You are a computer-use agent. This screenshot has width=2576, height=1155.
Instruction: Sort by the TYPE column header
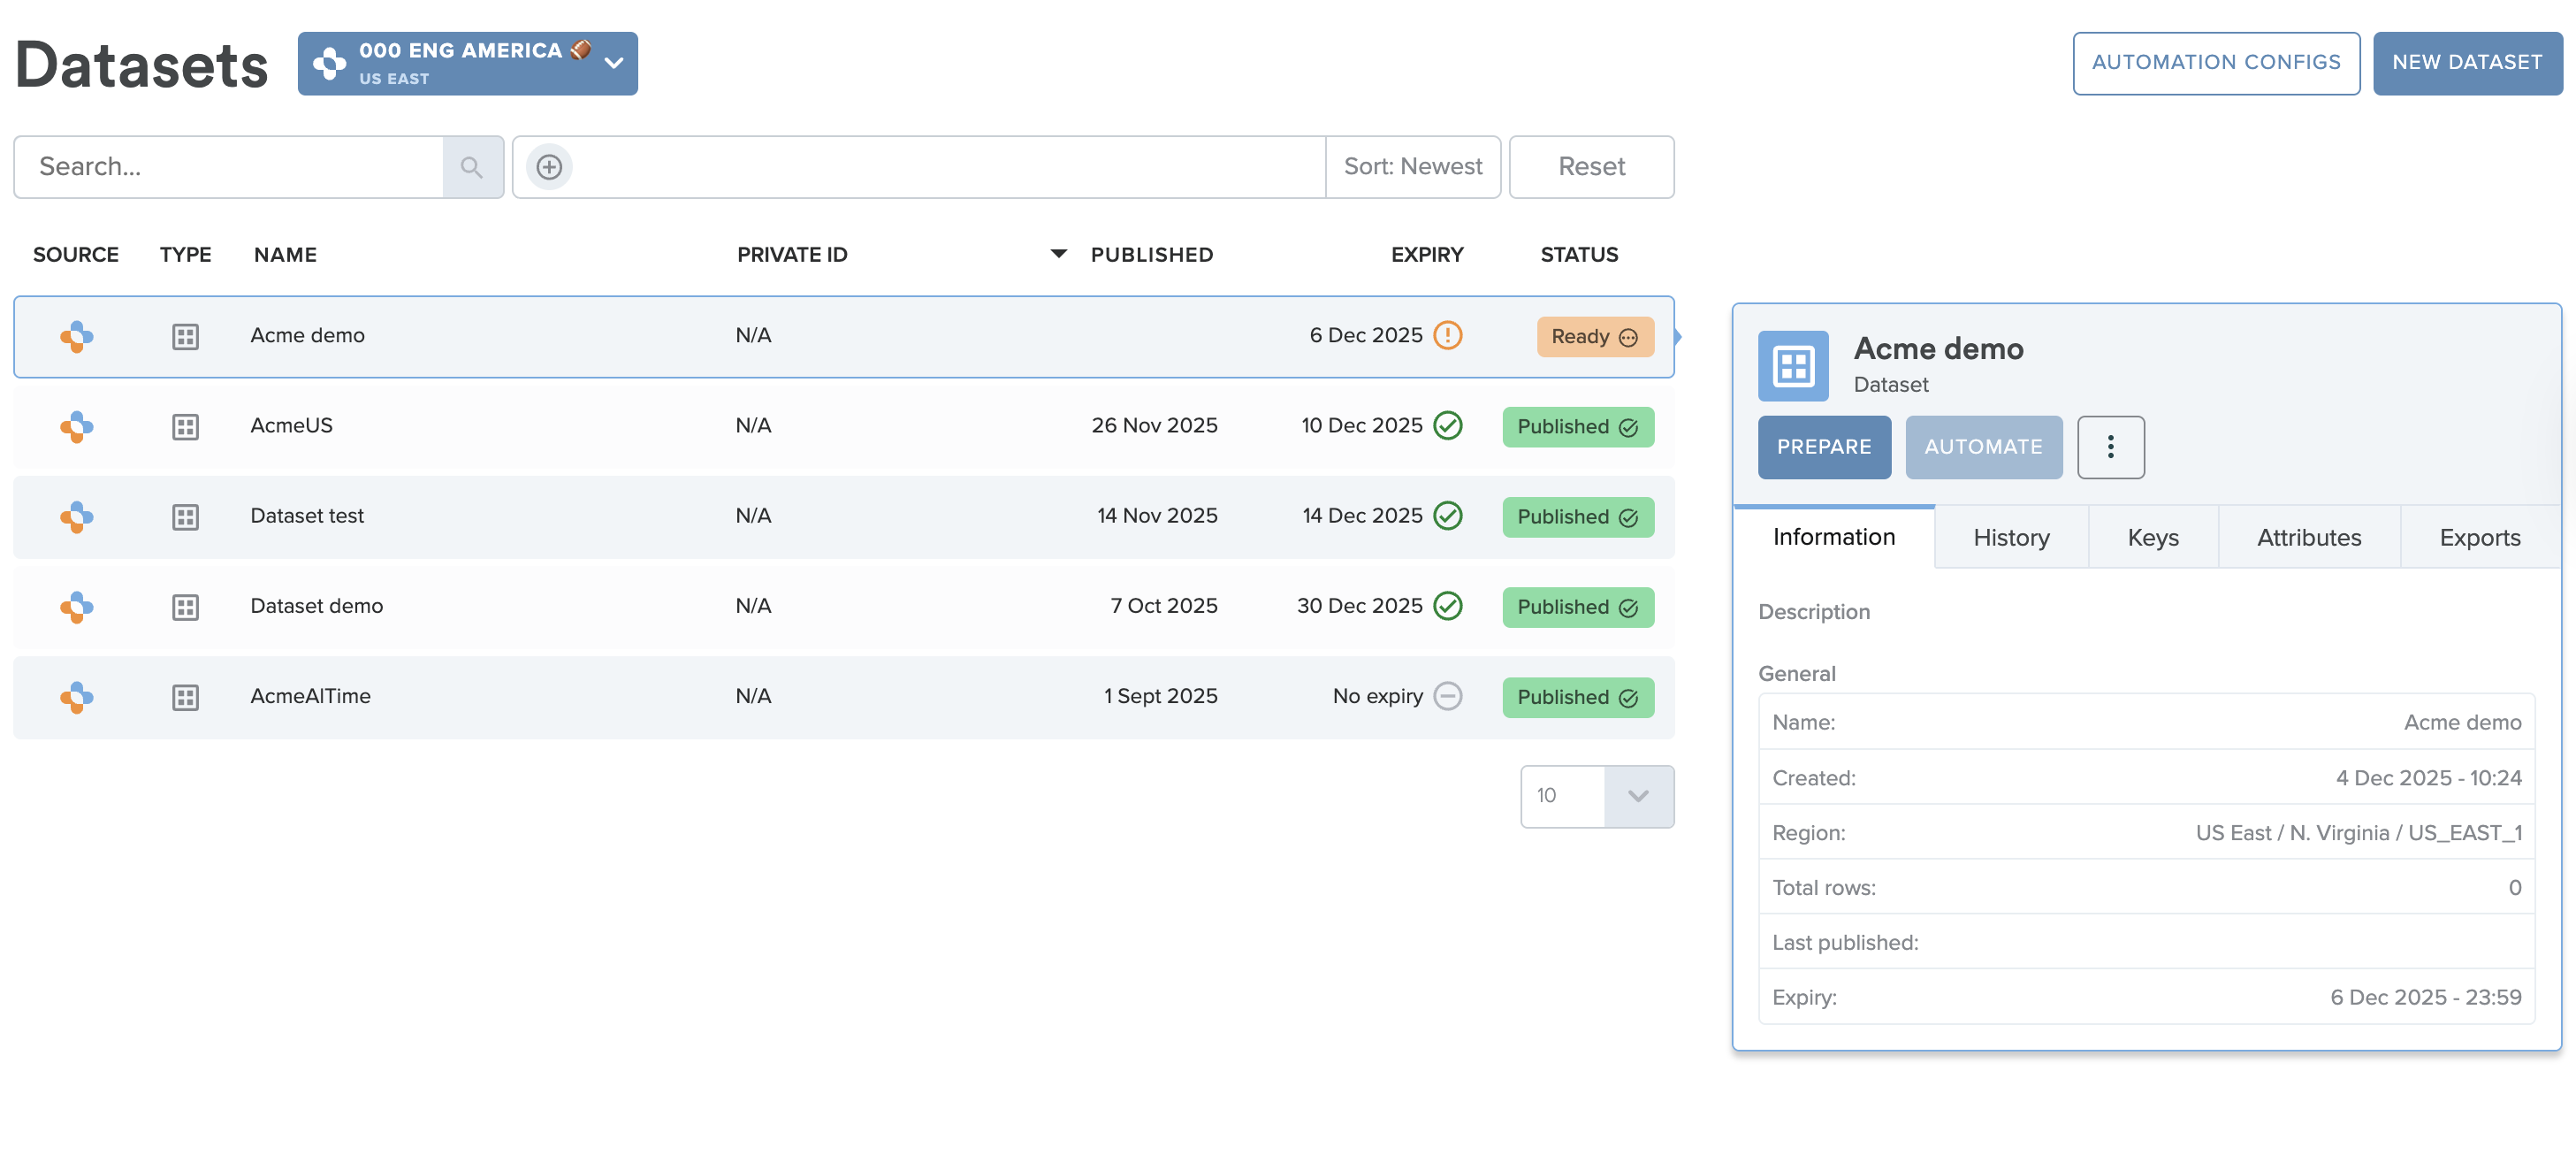point(185,255)
